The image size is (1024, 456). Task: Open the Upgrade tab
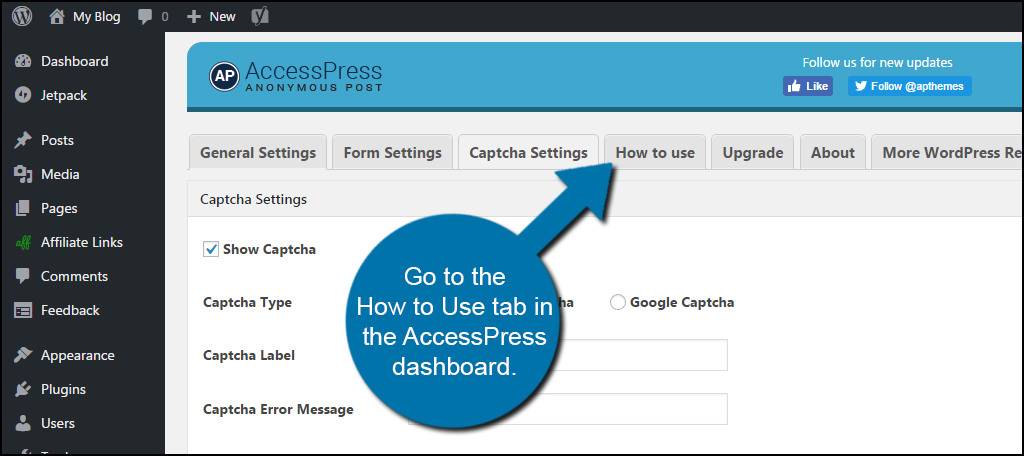[752, 152]
